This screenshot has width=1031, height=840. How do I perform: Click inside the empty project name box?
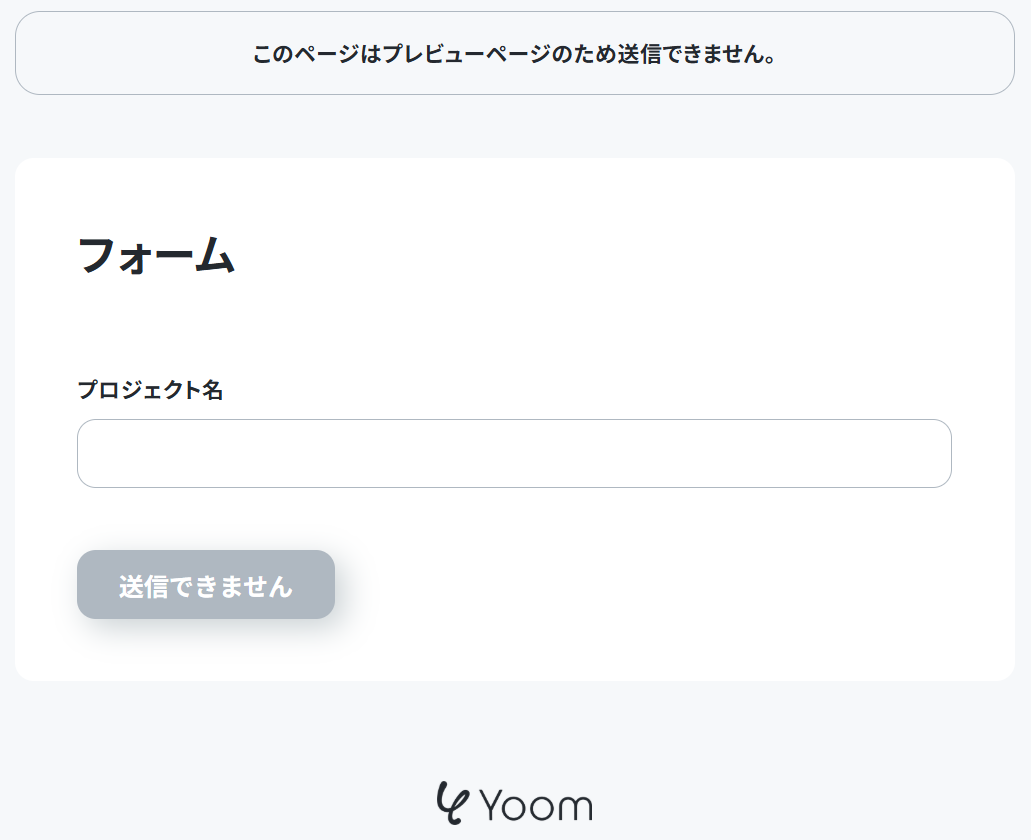tap(514, 454)
